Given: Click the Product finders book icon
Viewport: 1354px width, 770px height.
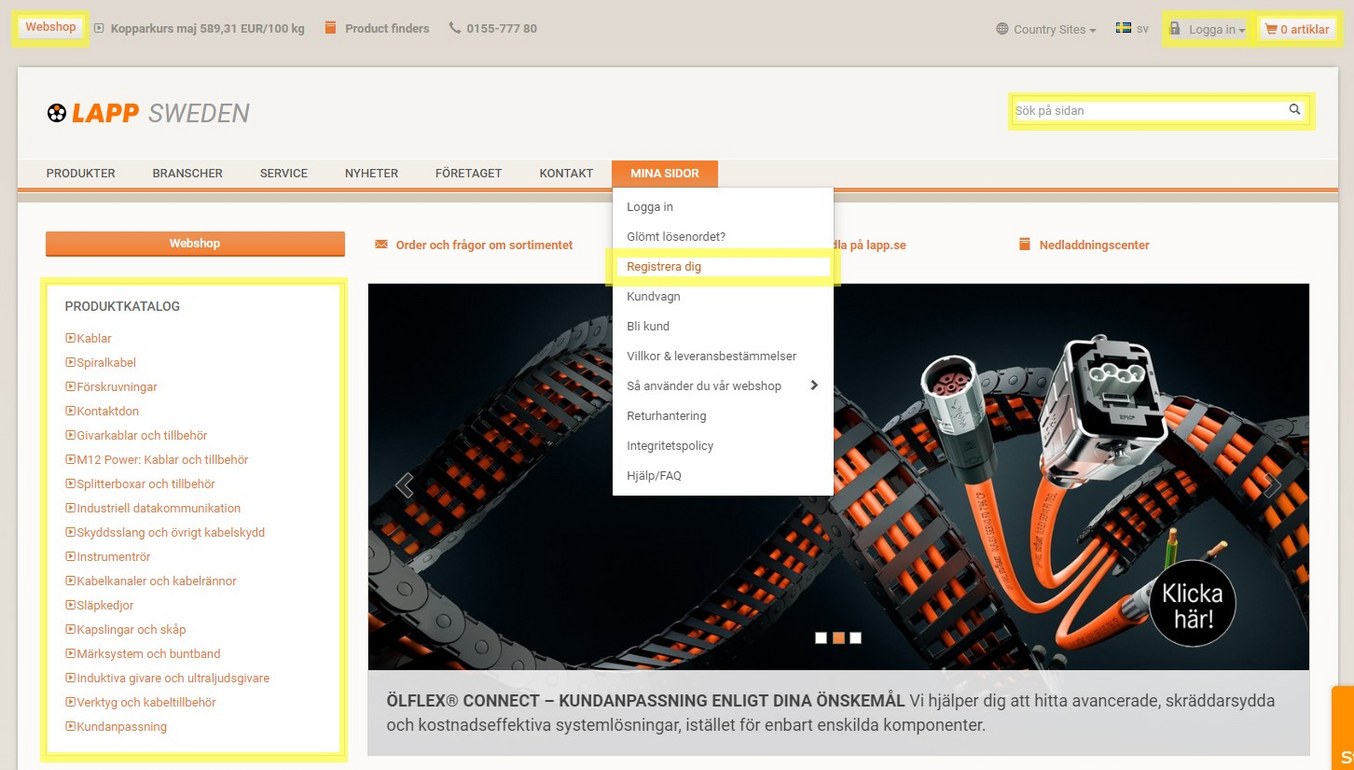Looking at the screenshot, I should coord(331,28).
